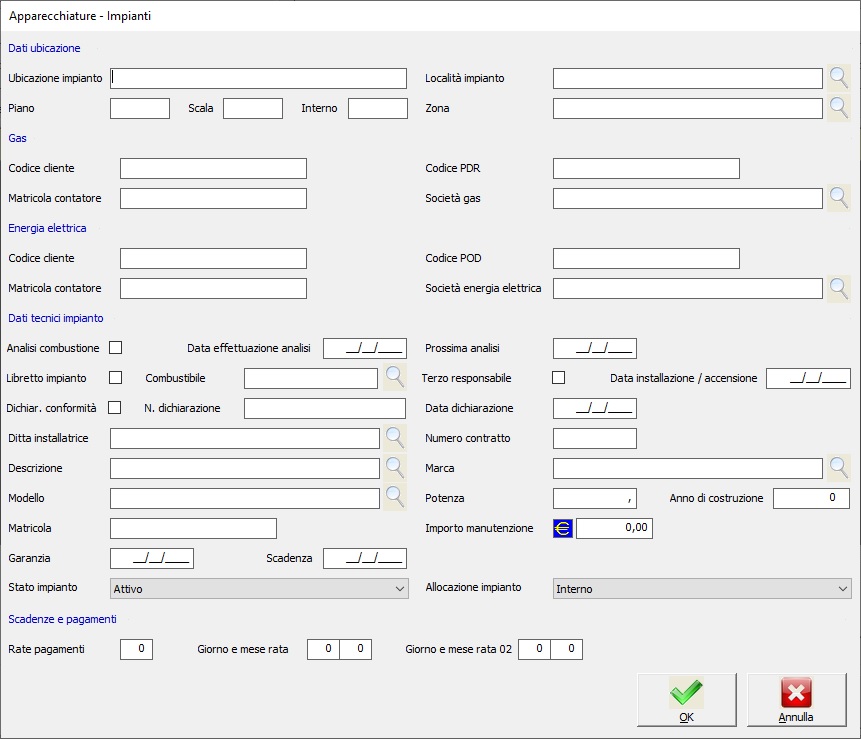This screenshot has height=739, width=861.
Task: Click the Ditta installatrice text field
Action: tap(245, 438)
